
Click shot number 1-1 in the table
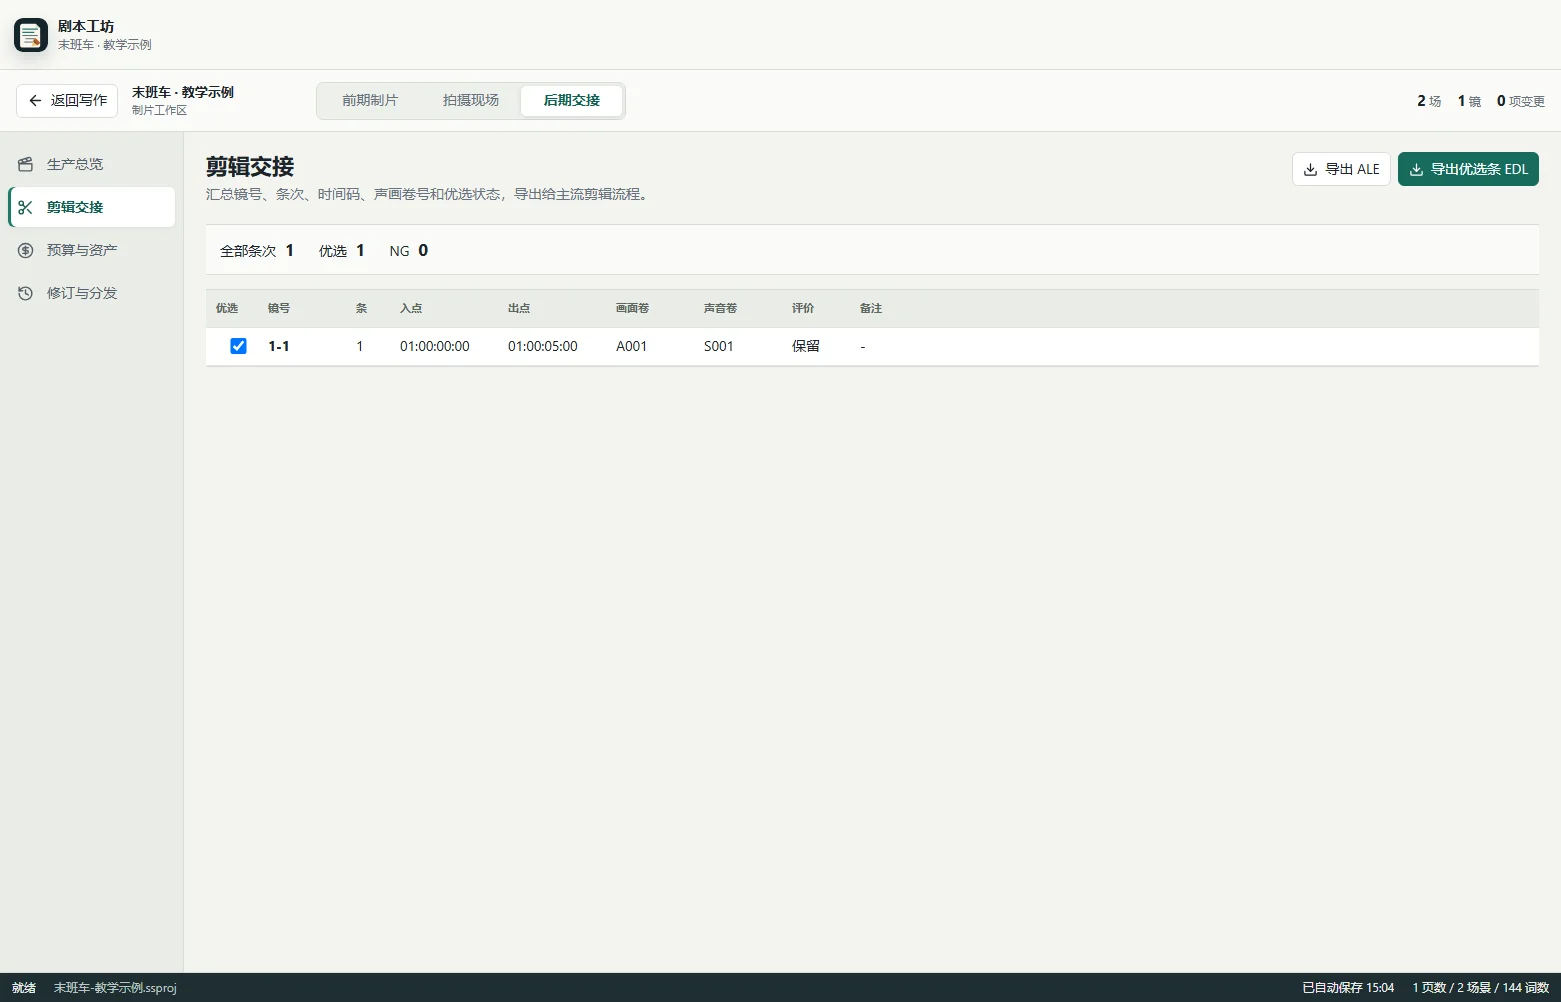point(279,346)
